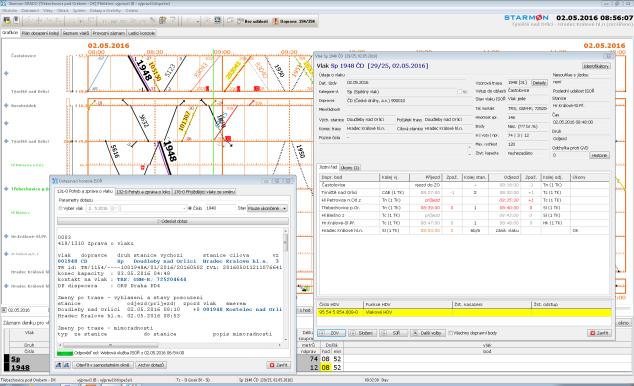Toggle checkbox beside Kategorie field

pyautogui.click(x=459, y=92)
